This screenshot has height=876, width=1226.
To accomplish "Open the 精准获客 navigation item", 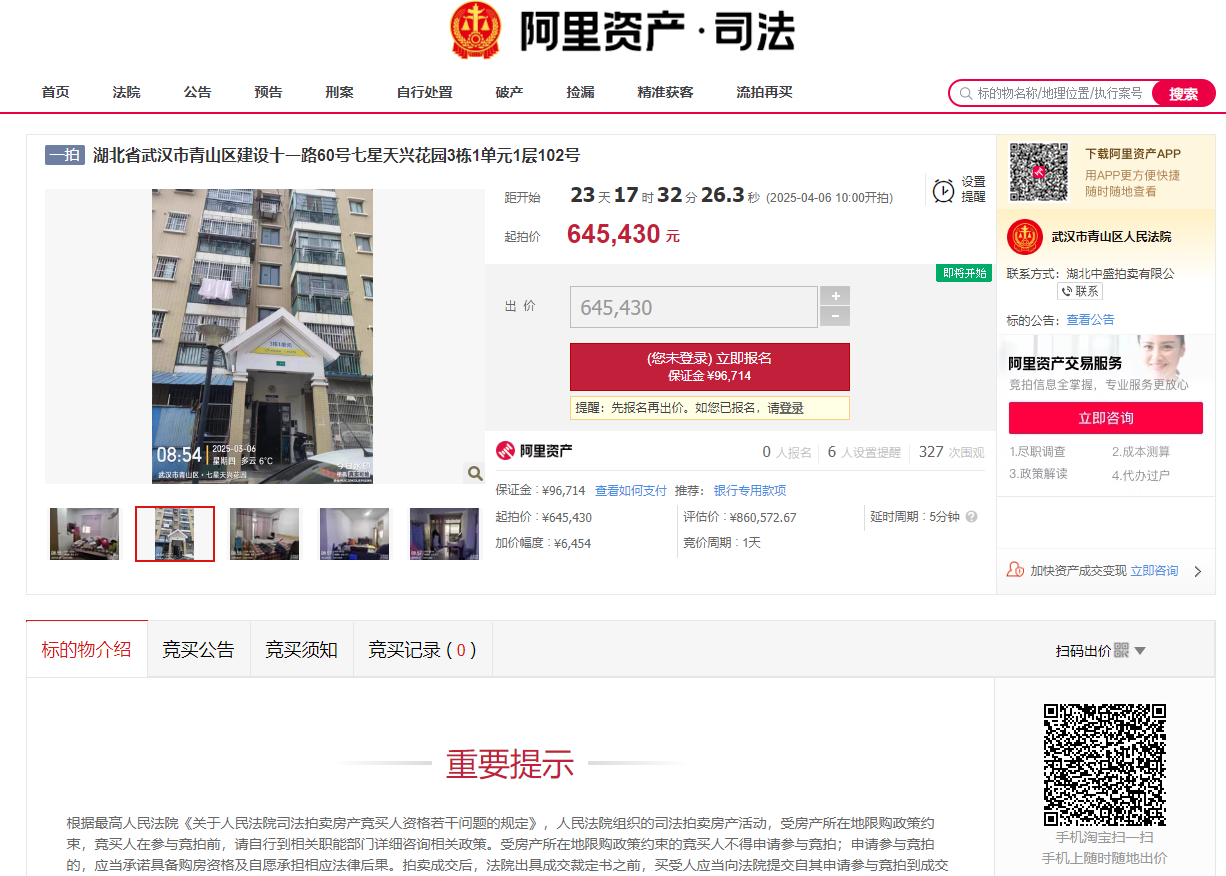I will (x=666, y=92).
